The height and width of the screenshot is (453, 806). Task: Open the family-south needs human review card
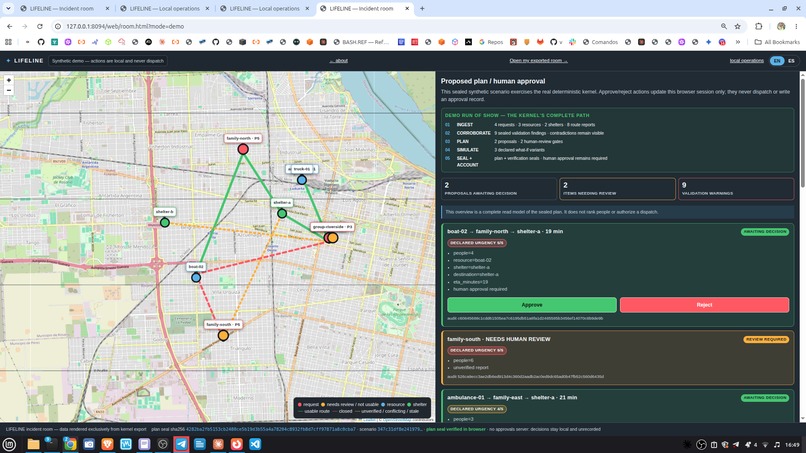coord(618,358)
